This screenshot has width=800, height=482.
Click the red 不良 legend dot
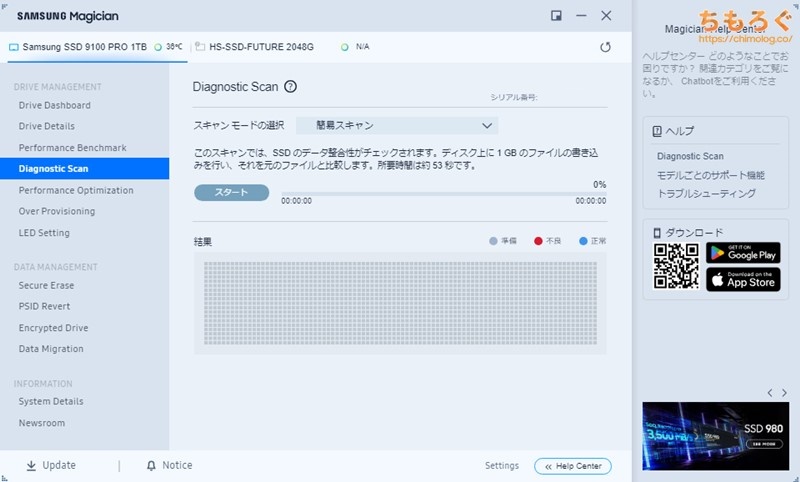(538, 241)
